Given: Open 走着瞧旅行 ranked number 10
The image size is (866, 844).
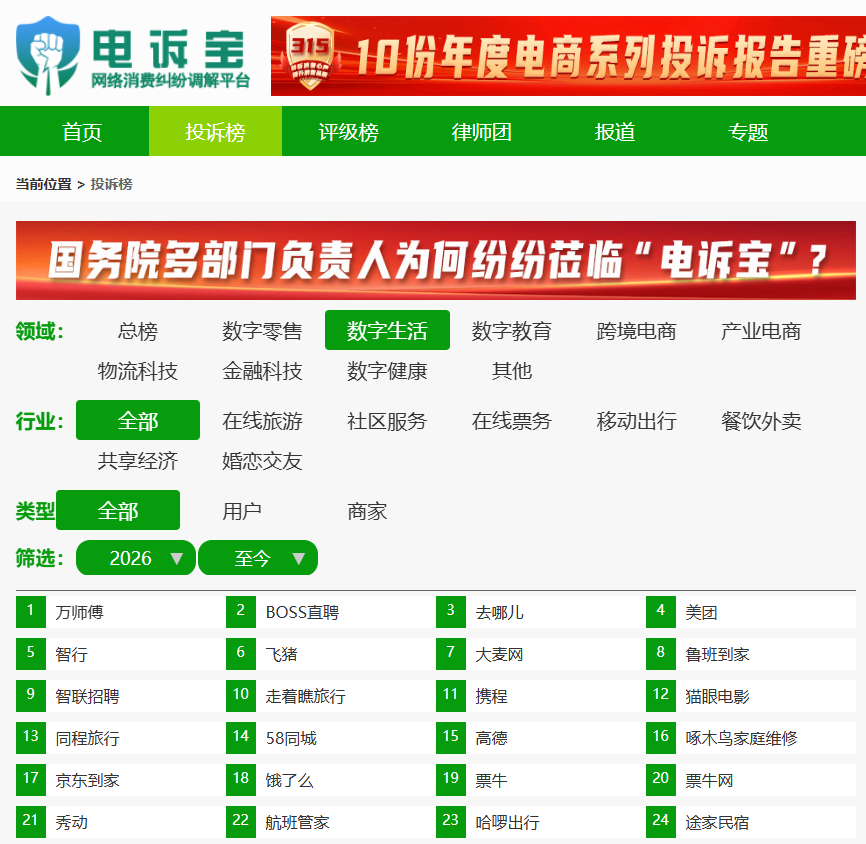Looking at the screenshot, I should [x=305, y=696].
